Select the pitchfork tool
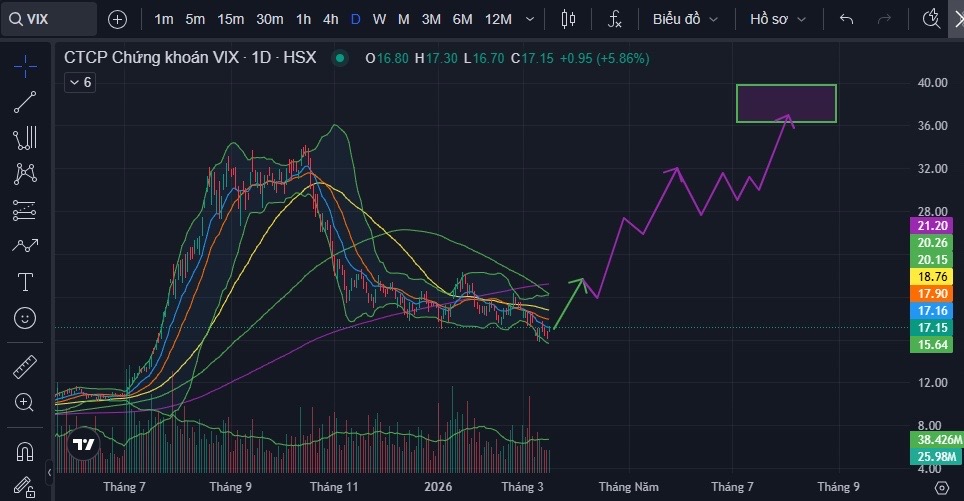 point(25,138)
